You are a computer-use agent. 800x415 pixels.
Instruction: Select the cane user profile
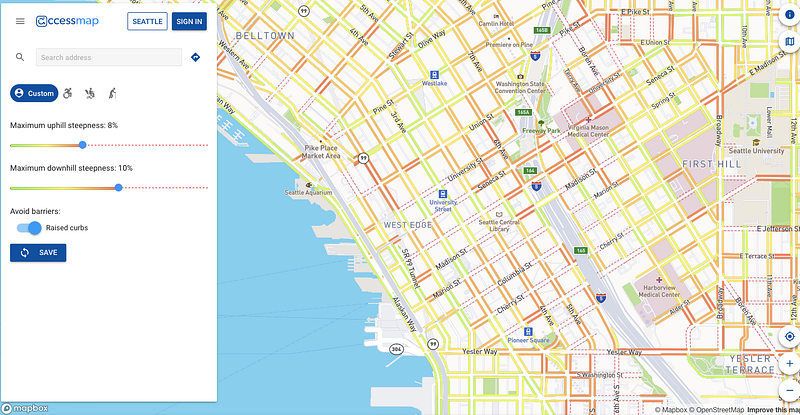(x=112, y=93)
